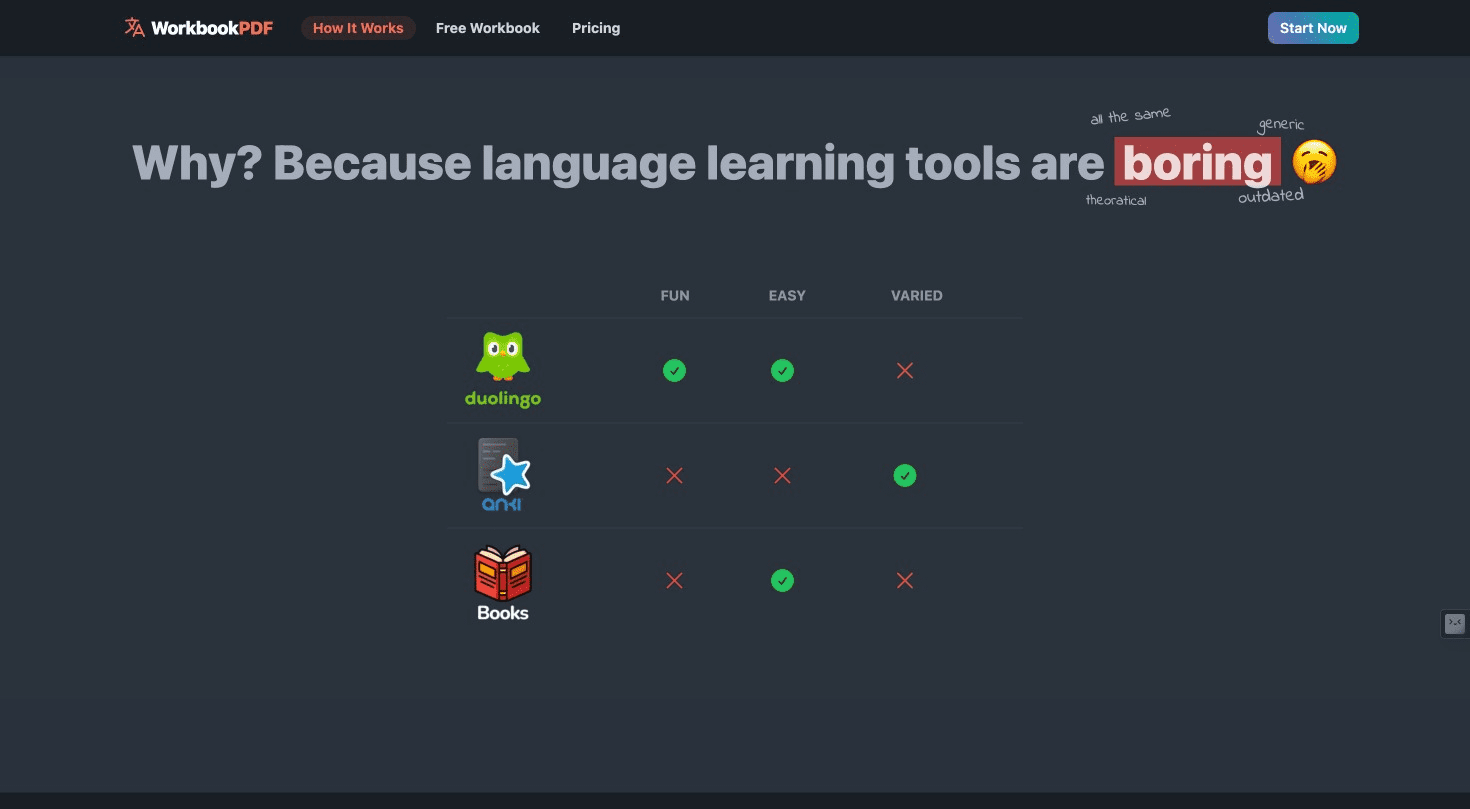
Task: Click the WorkbookPDF translate logo icon
Action: (134, 28)
